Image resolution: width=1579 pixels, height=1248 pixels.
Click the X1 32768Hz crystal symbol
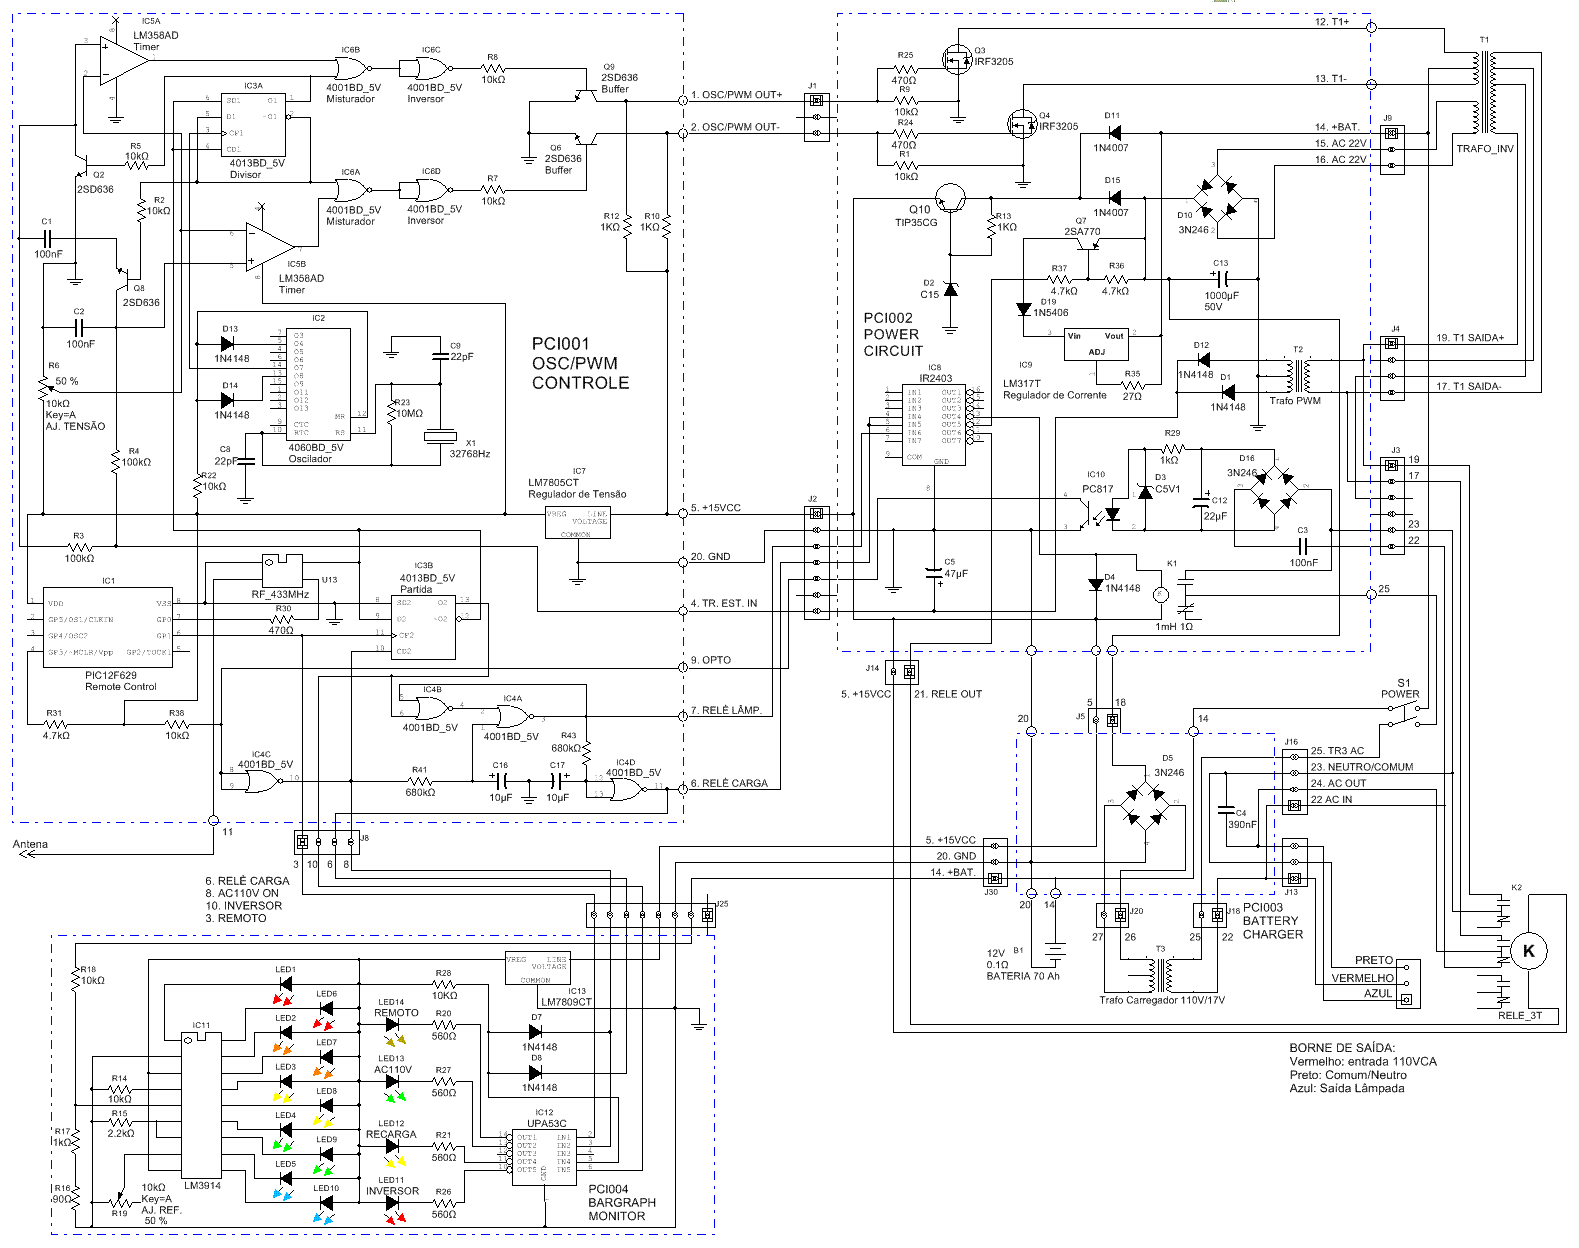pyautogui.click(x=439, y=435)
